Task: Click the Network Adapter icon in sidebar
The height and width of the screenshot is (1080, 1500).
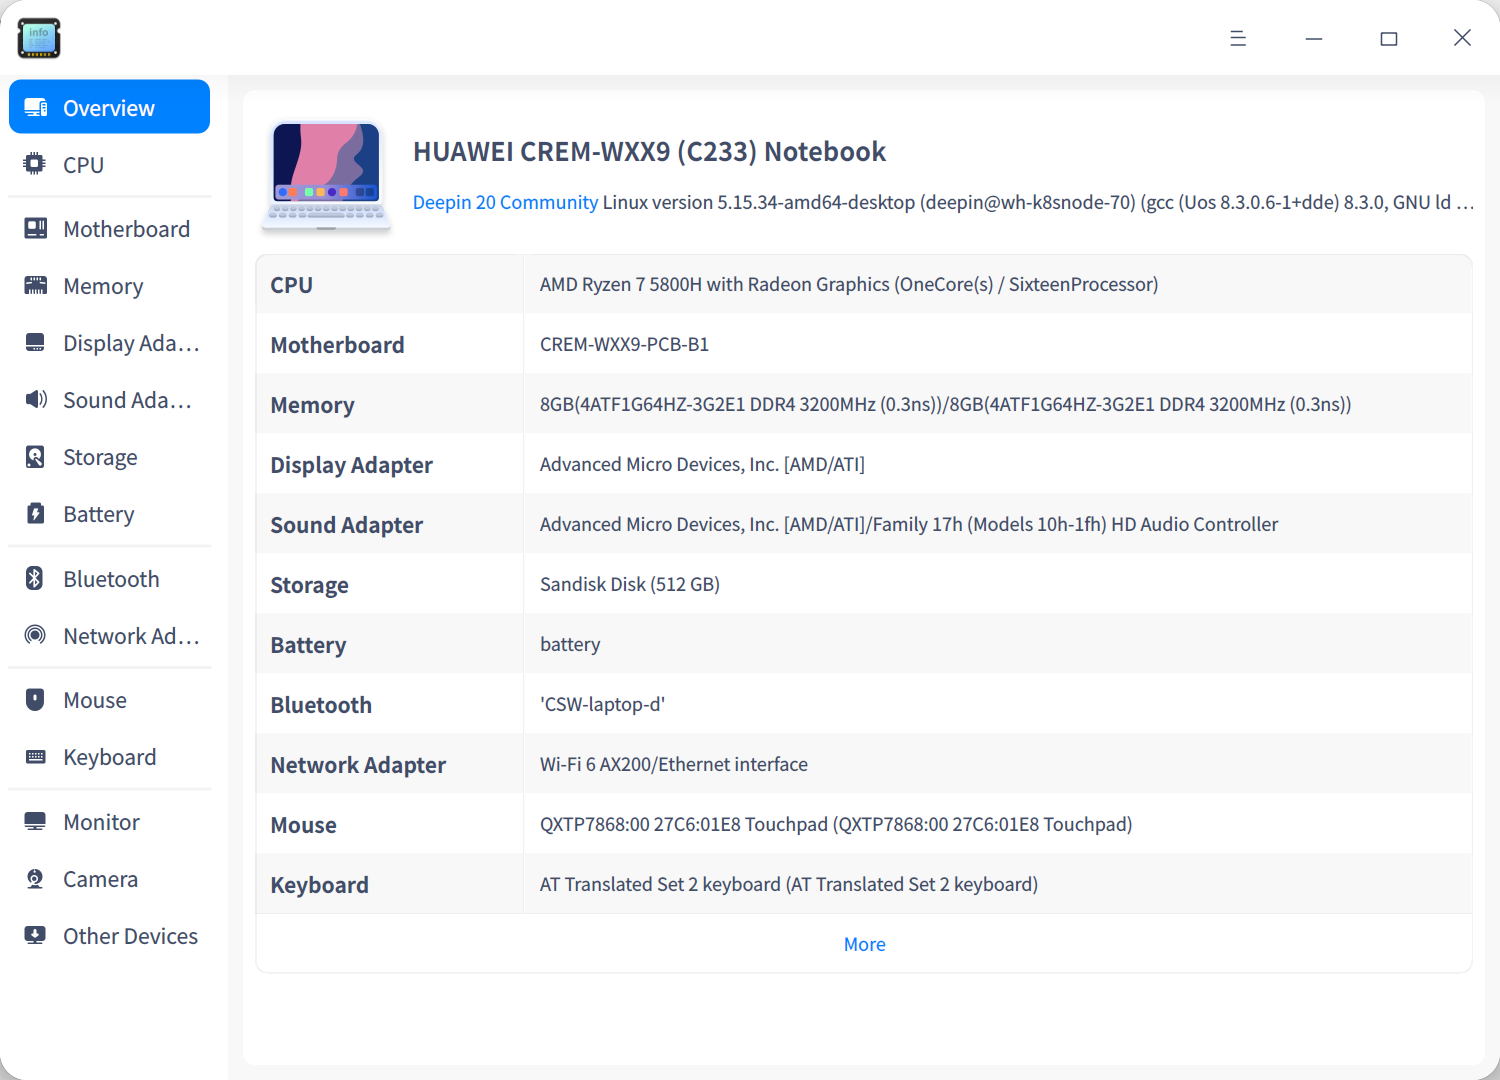Action: pyautogui.click(x=35, y=636)
